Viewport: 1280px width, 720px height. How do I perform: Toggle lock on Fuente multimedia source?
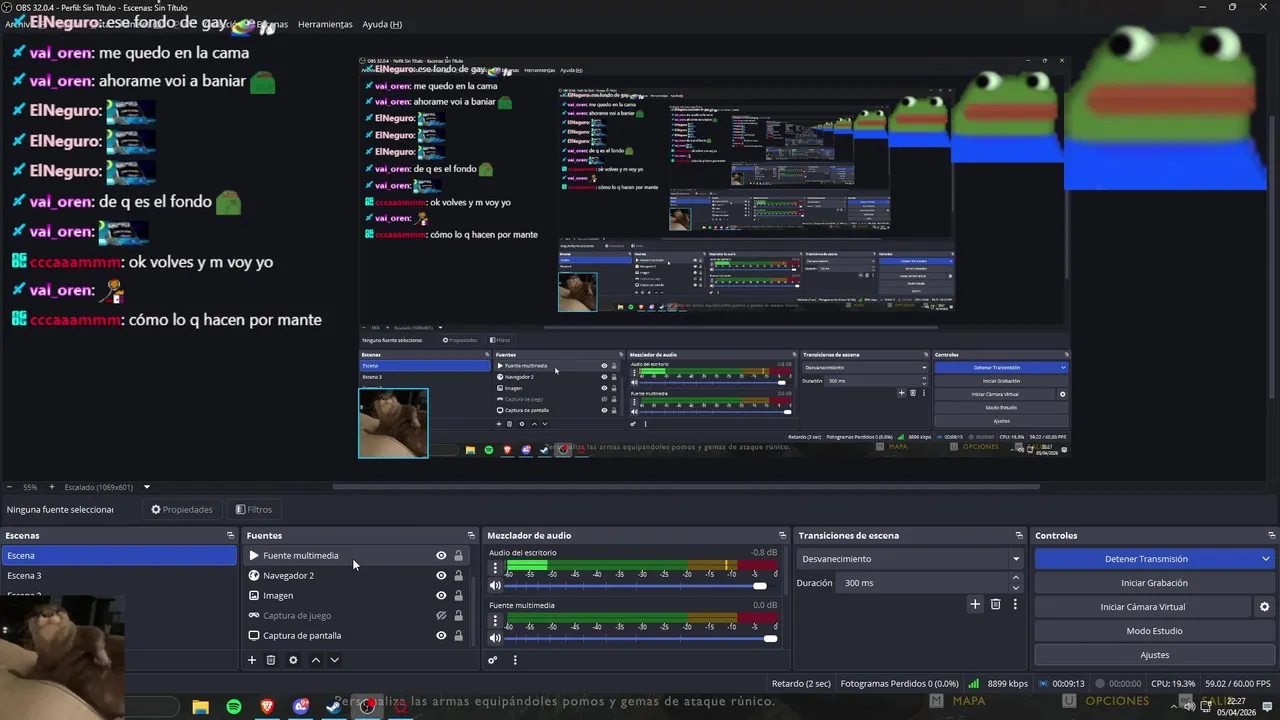point(459,555)
